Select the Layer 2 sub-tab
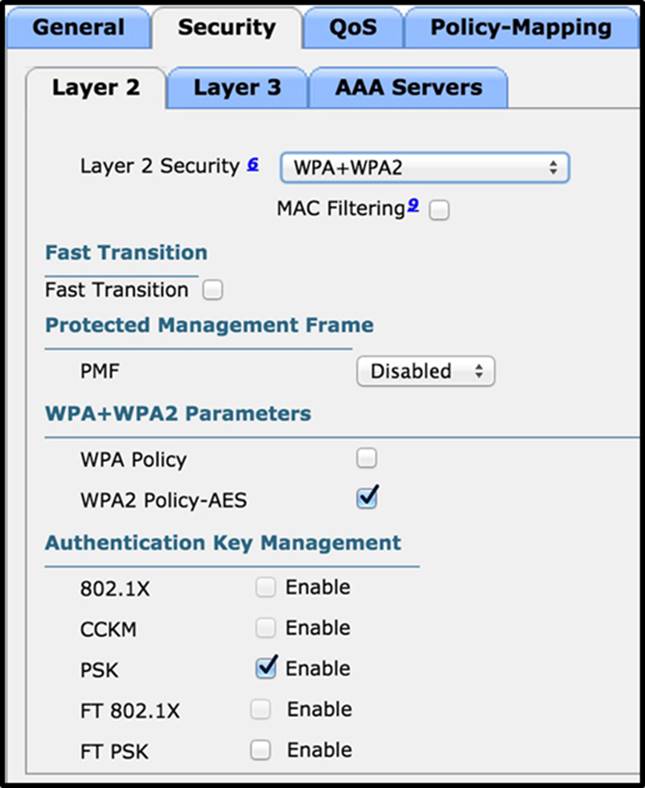This screenshot has width=645, height=788. click(x=96, y=88)
